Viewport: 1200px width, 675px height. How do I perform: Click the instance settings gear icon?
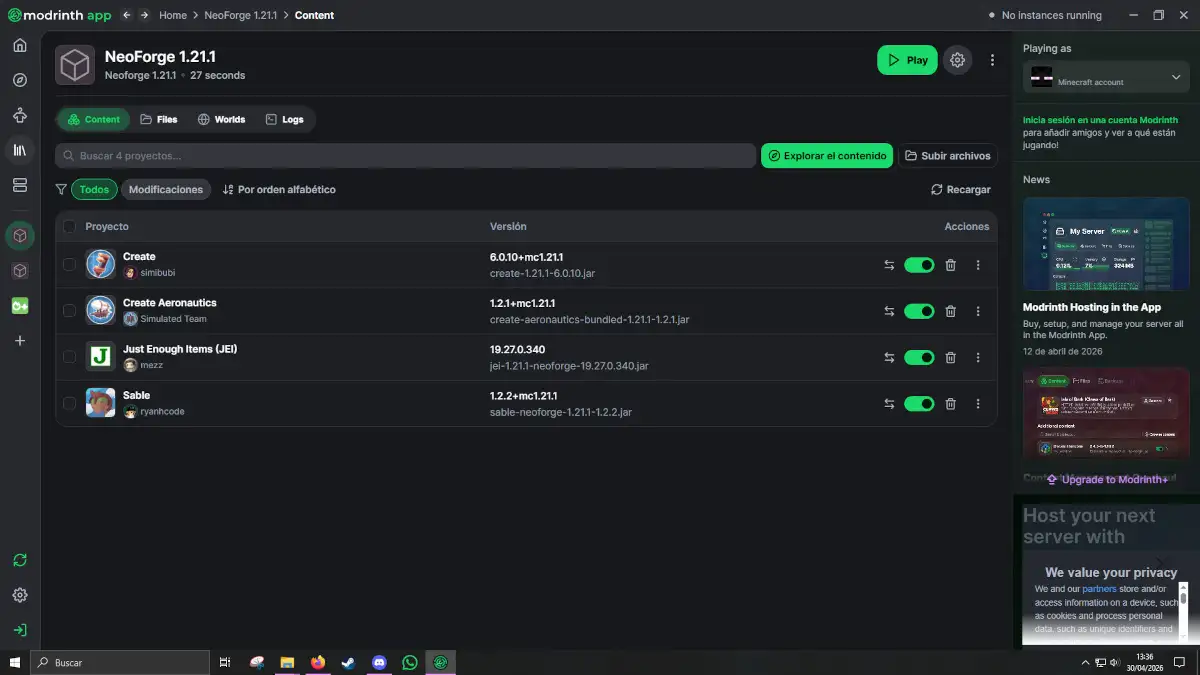pos(957,60)
